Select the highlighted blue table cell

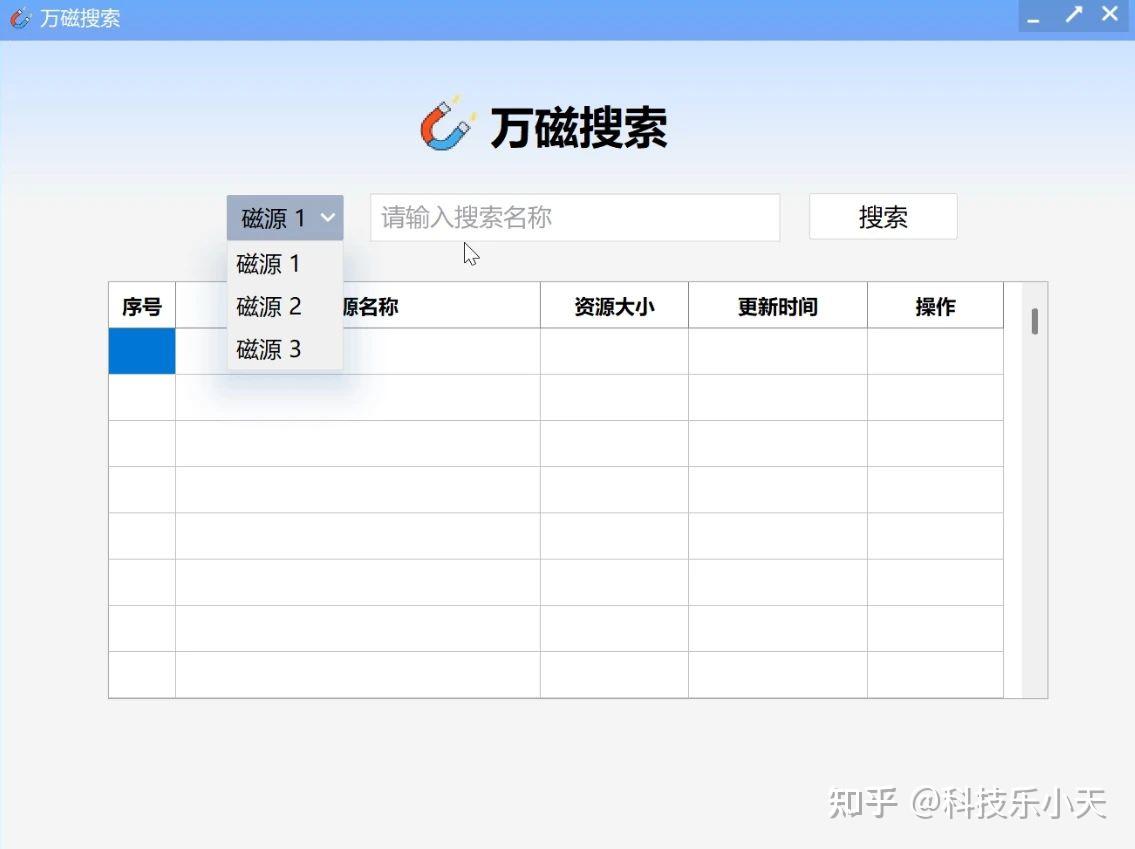coord(141,351)
